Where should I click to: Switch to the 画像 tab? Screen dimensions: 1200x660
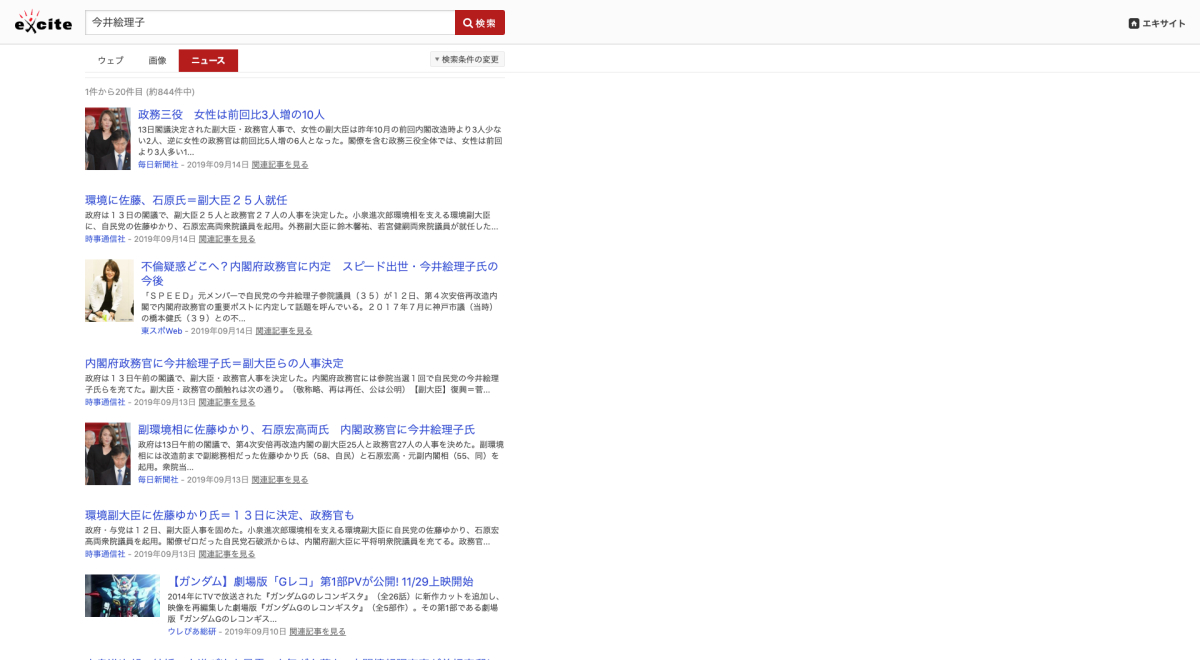click(x=157, y=61)
